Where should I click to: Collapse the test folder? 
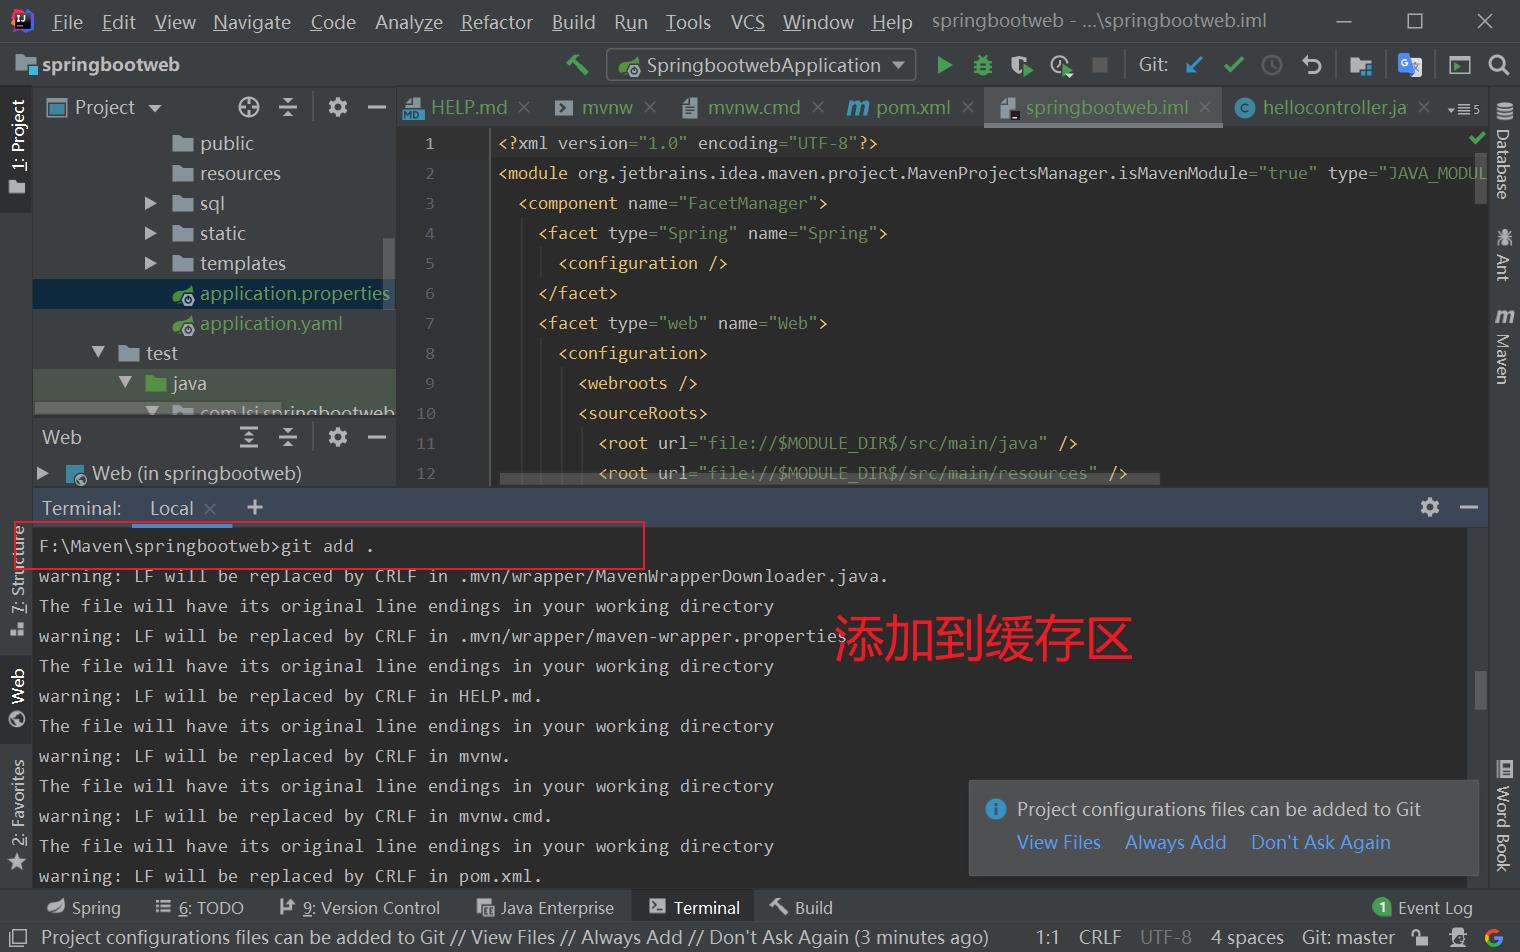[x=98, y=352]
